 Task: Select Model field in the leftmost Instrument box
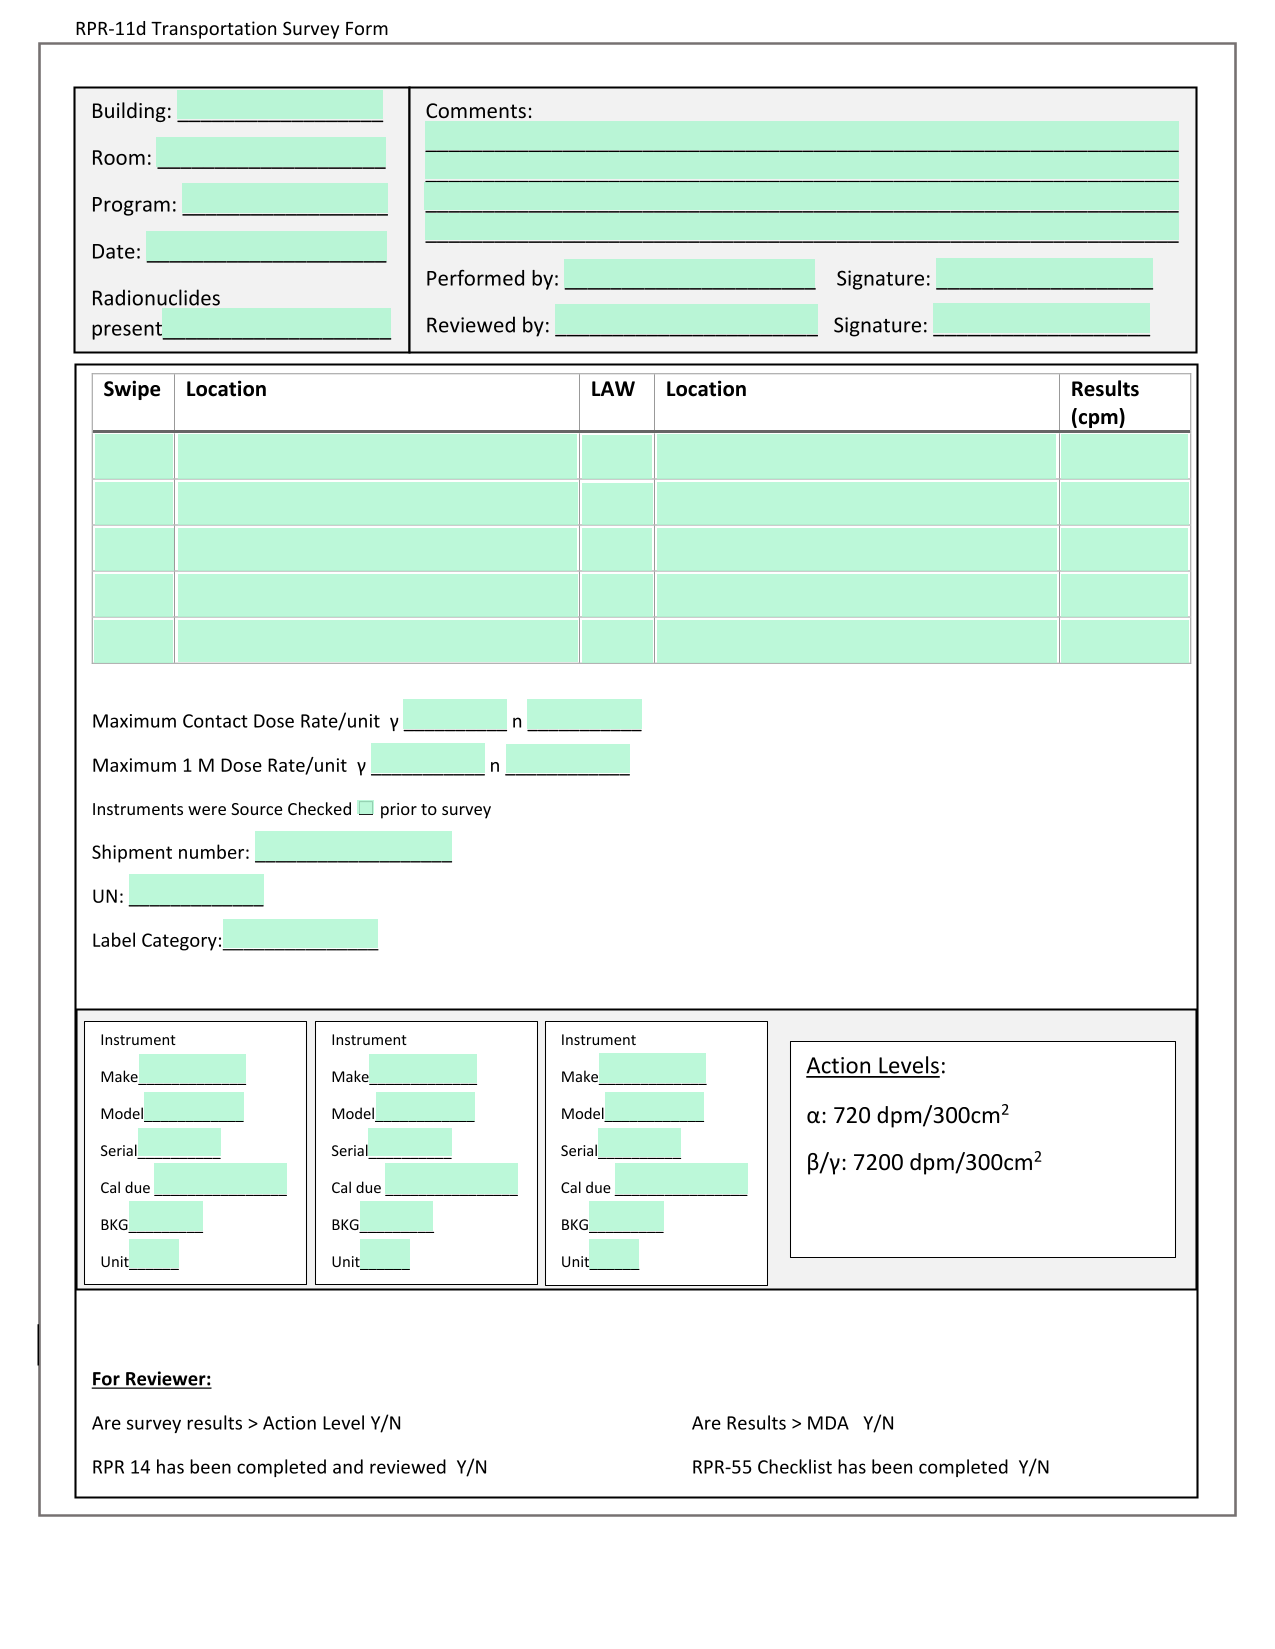pyautogui.click(x=194, y=1107)
